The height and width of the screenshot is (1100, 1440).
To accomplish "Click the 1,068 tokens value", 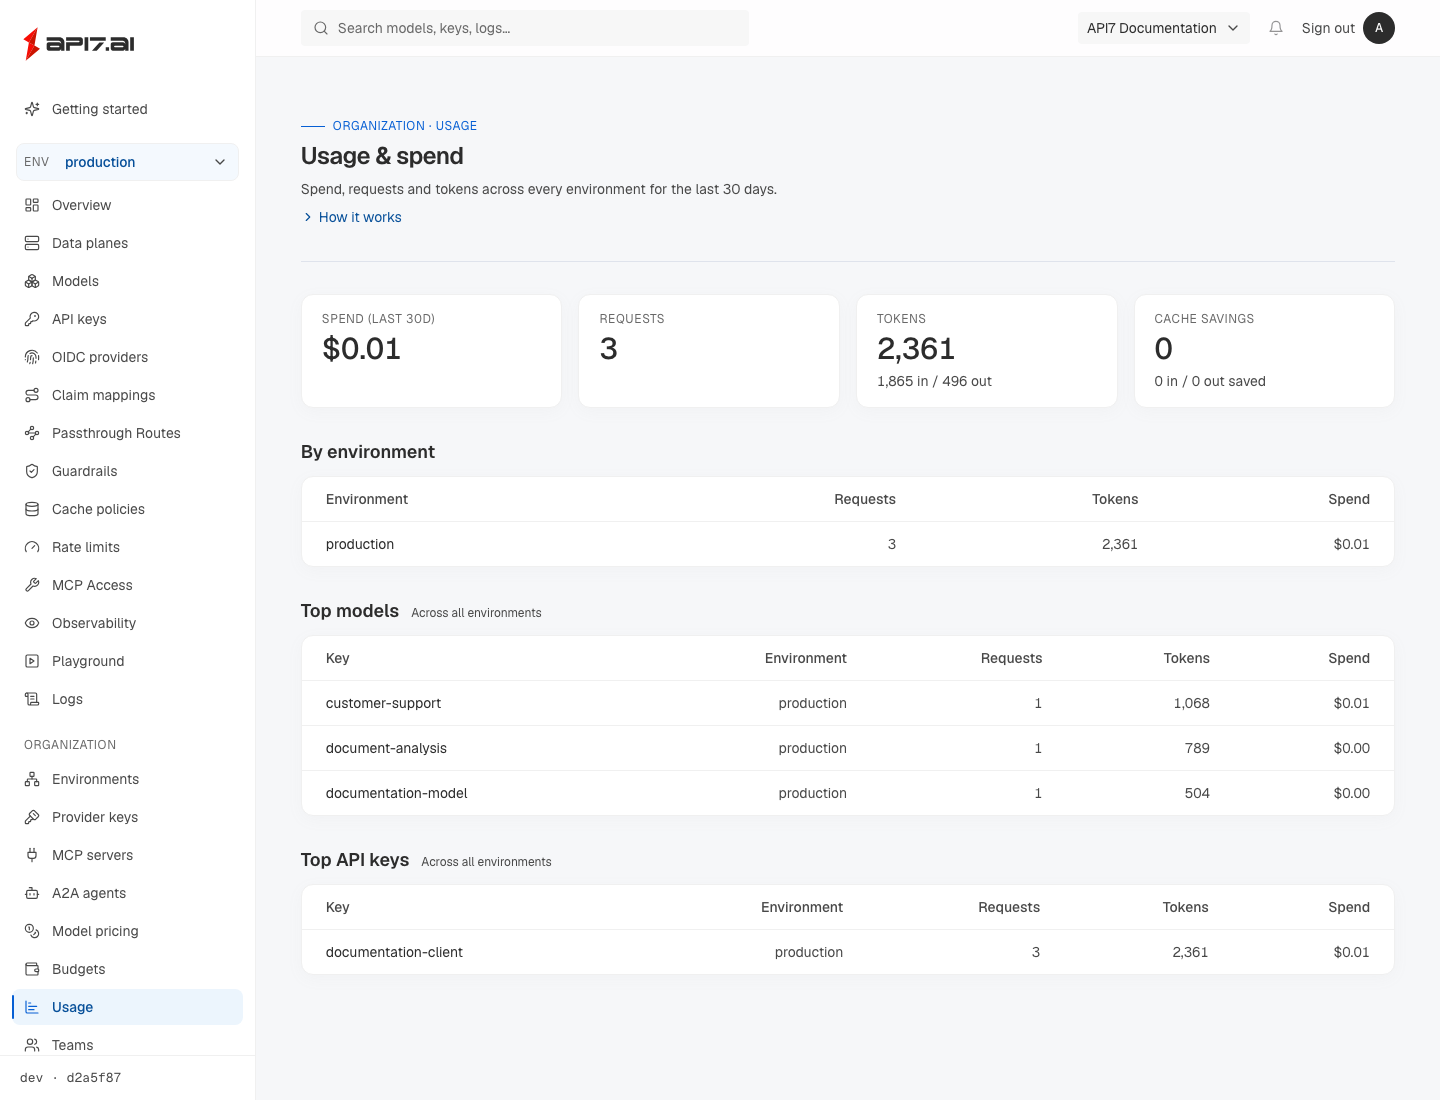I will 1191,703.
